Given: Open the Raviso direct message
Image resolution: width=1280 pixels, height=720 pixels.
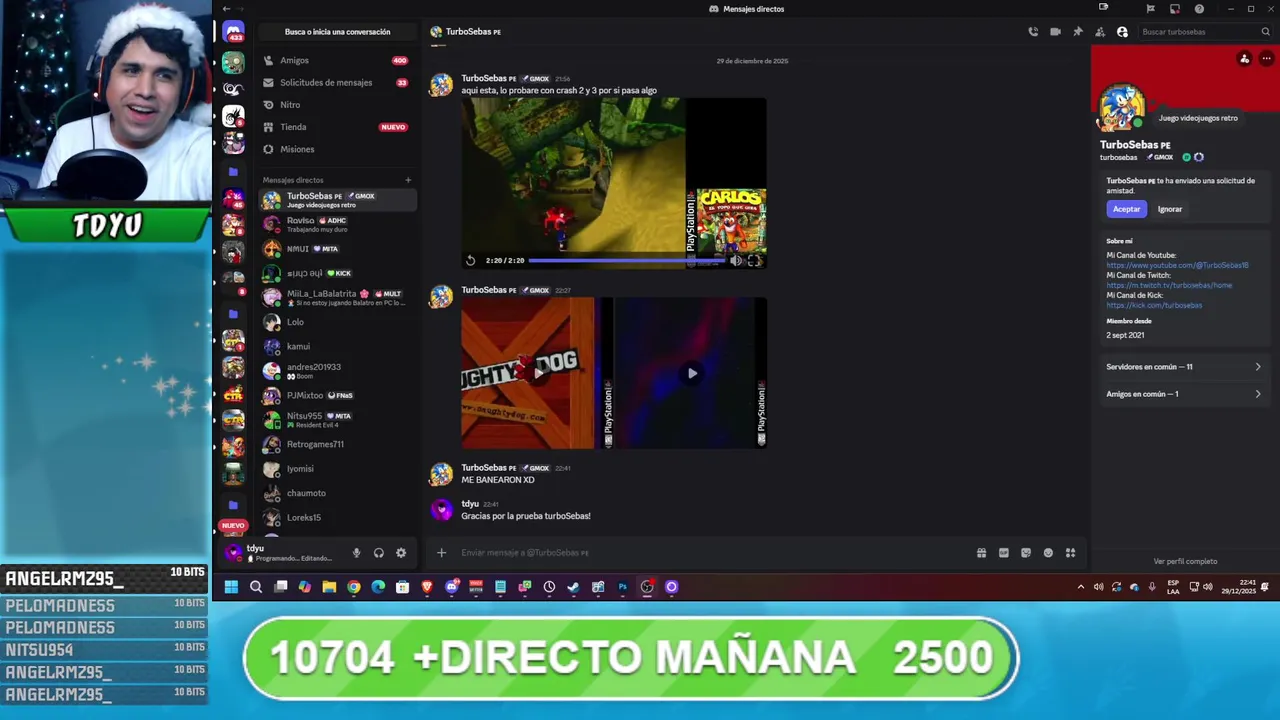Looking at the screenshot, I should click(337, 224).
